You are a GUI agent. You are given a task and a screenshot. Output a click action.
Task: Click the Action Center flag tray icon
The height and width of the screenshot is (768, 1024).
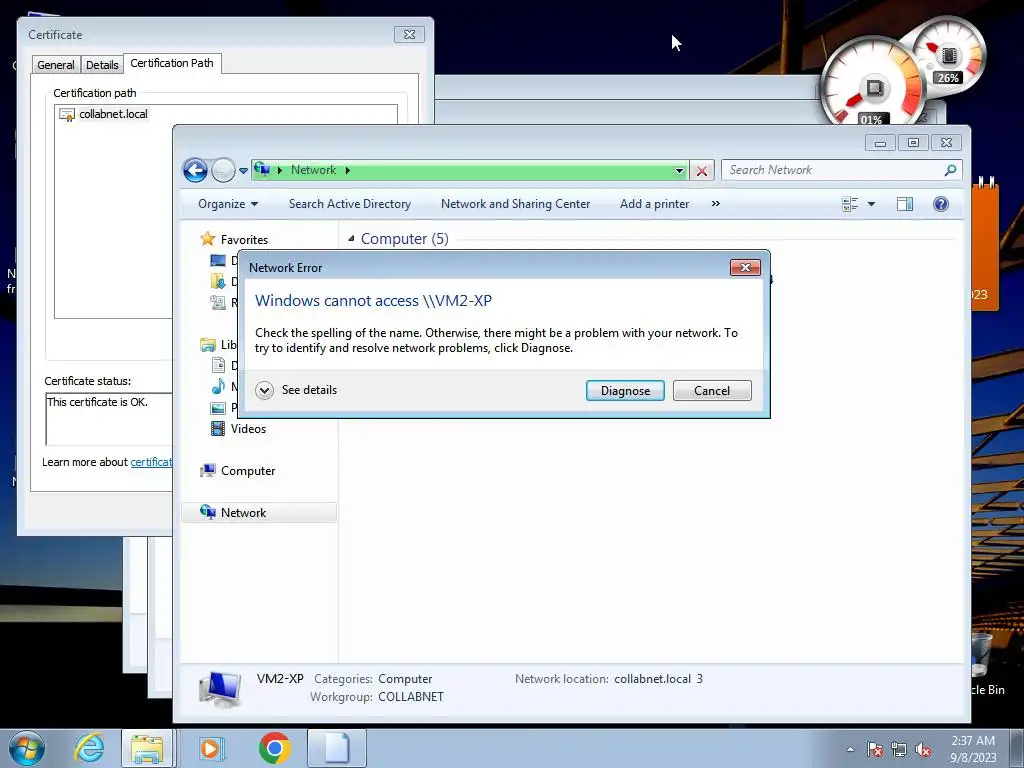(875, 750)
